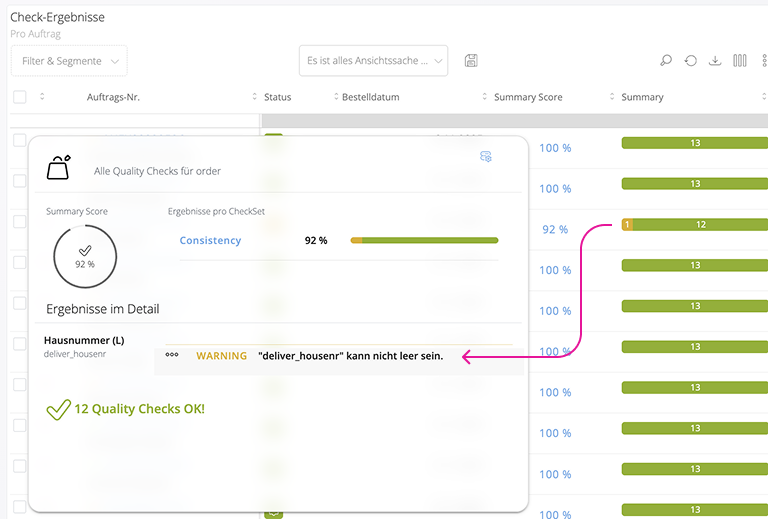
Task: Click the Bestelldatum column header
Action: [370, 97]
